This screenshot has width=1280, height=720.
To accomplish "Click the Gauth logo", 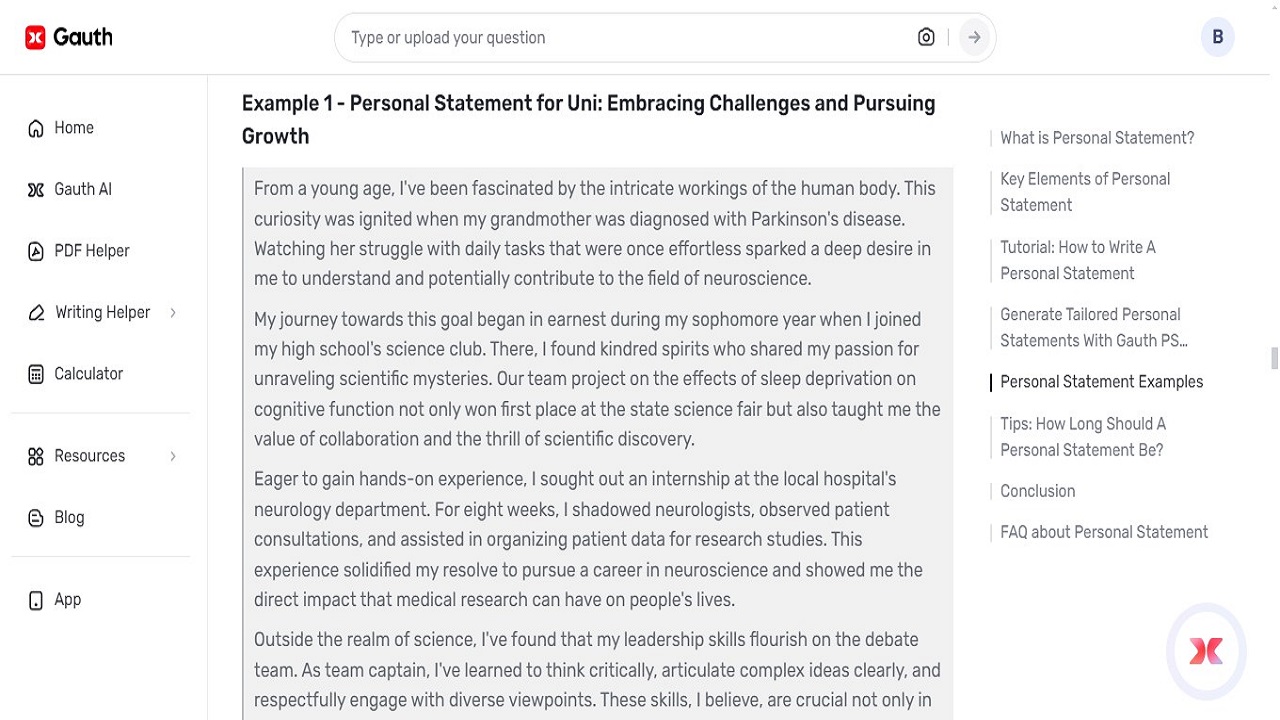I will [68, 36].
